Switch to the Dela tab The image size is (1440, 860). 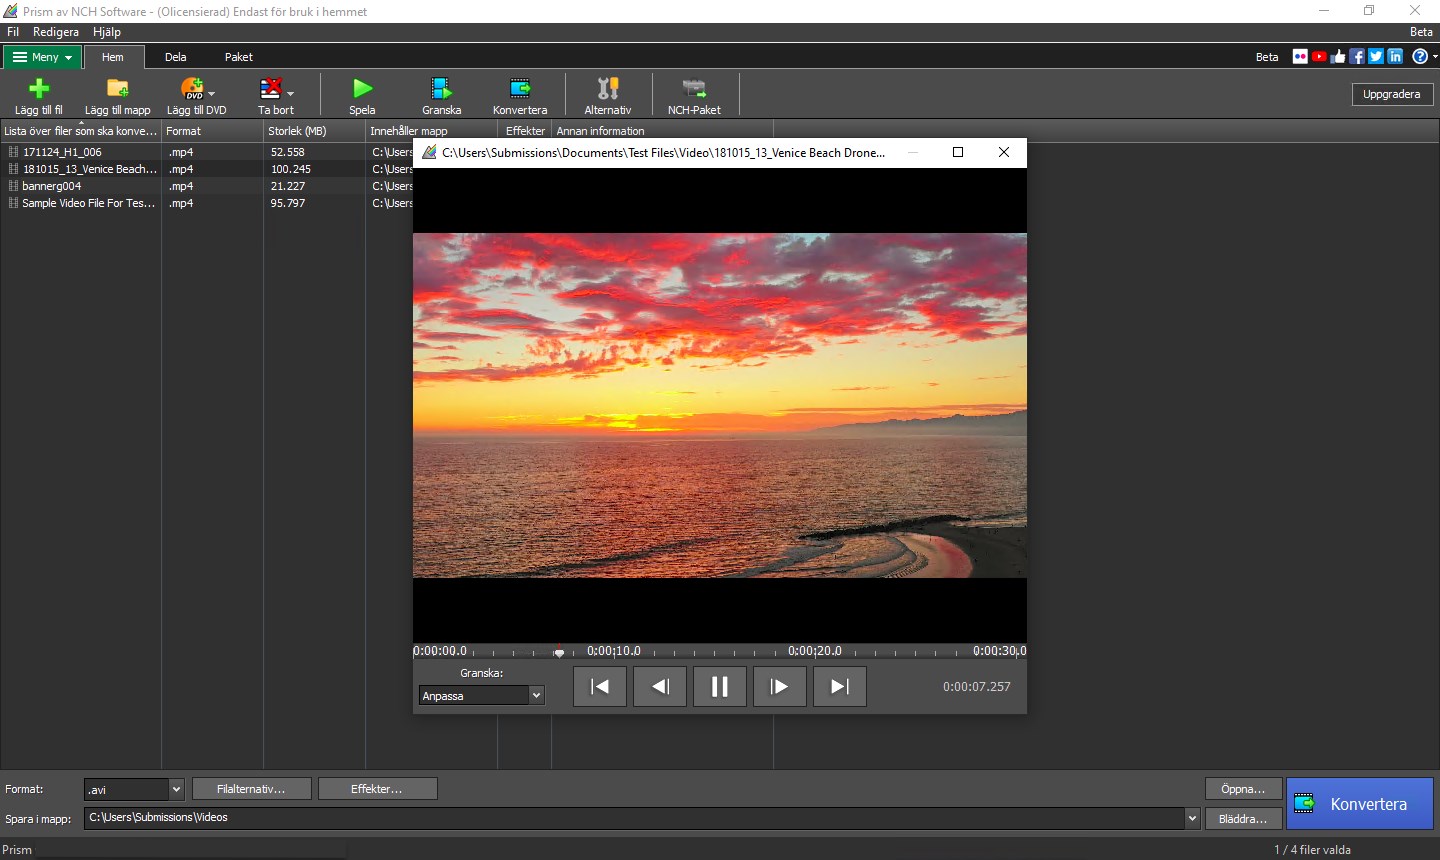[176, 57]
